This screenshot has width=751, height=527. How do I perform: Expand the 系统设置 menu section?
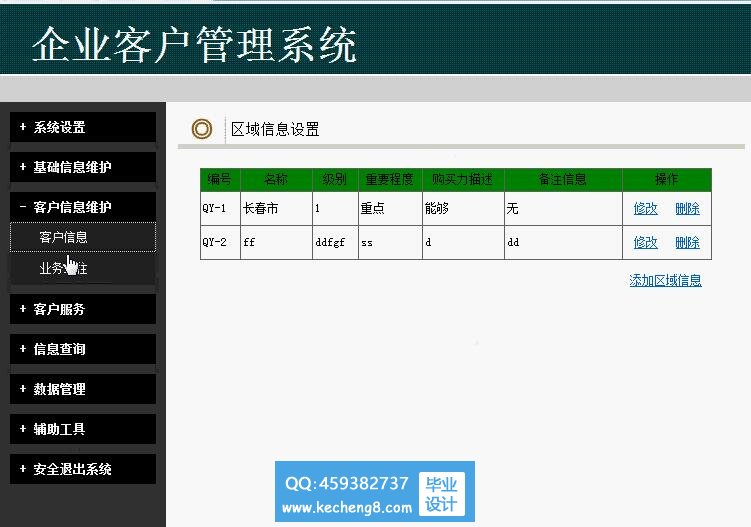click(x=83, y=127)
